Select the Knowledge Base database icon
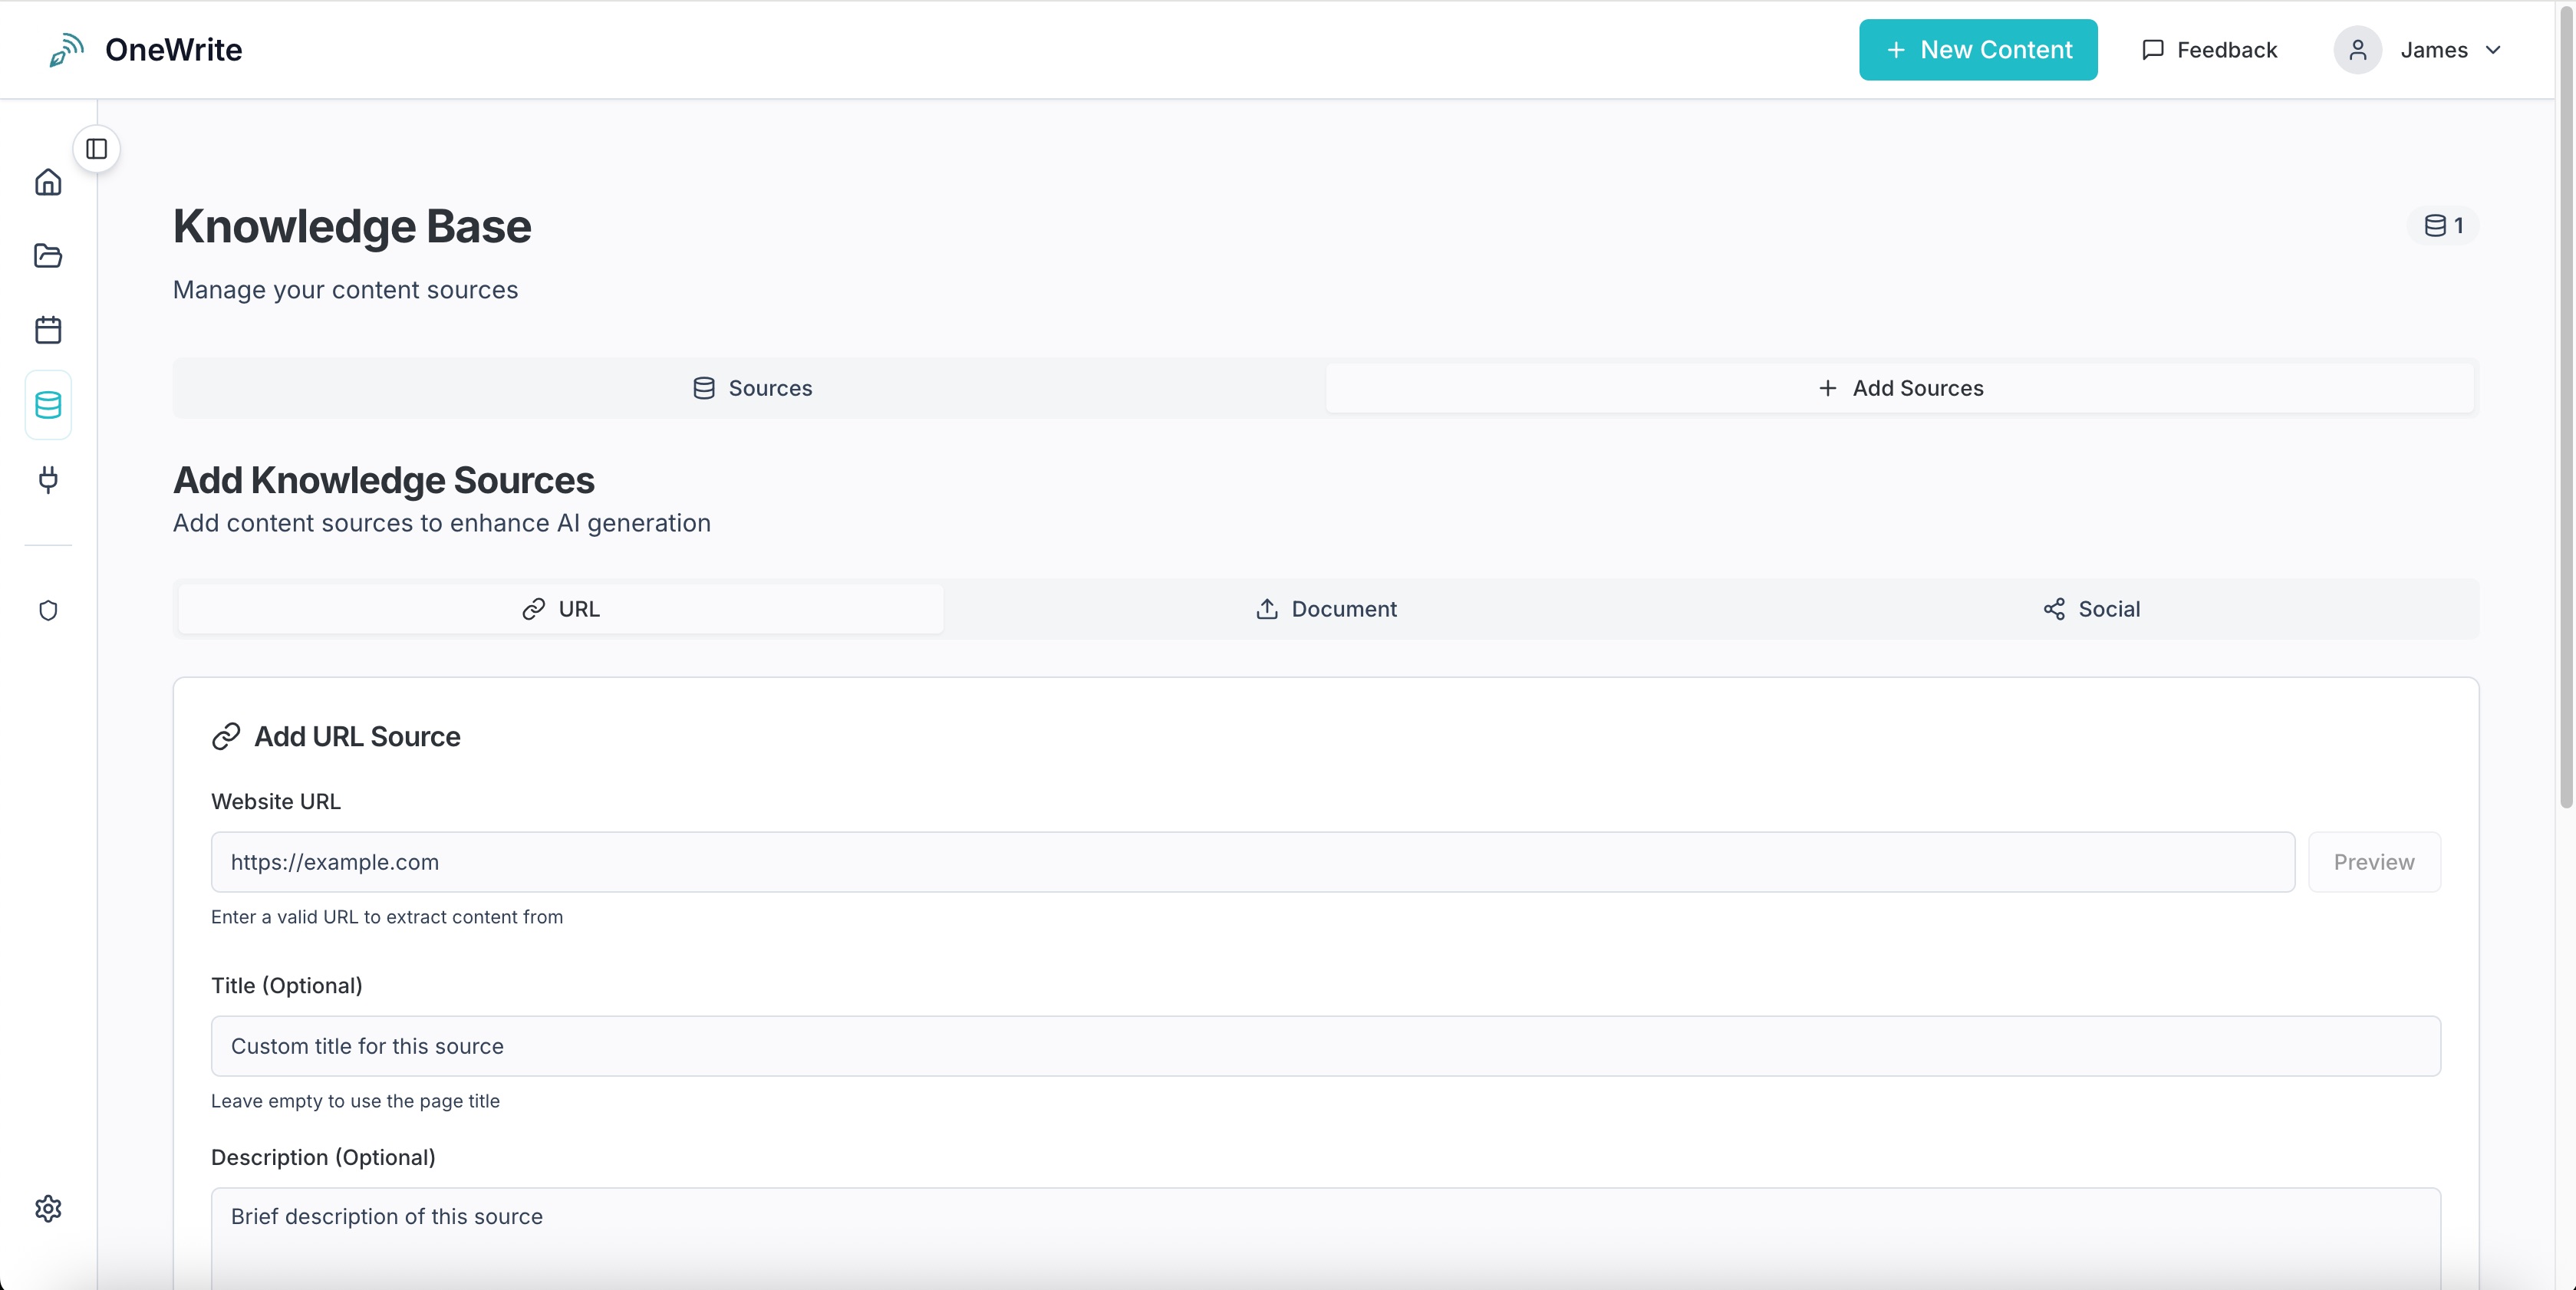This screenshot has width=2576, height=1290. point(47,404)
